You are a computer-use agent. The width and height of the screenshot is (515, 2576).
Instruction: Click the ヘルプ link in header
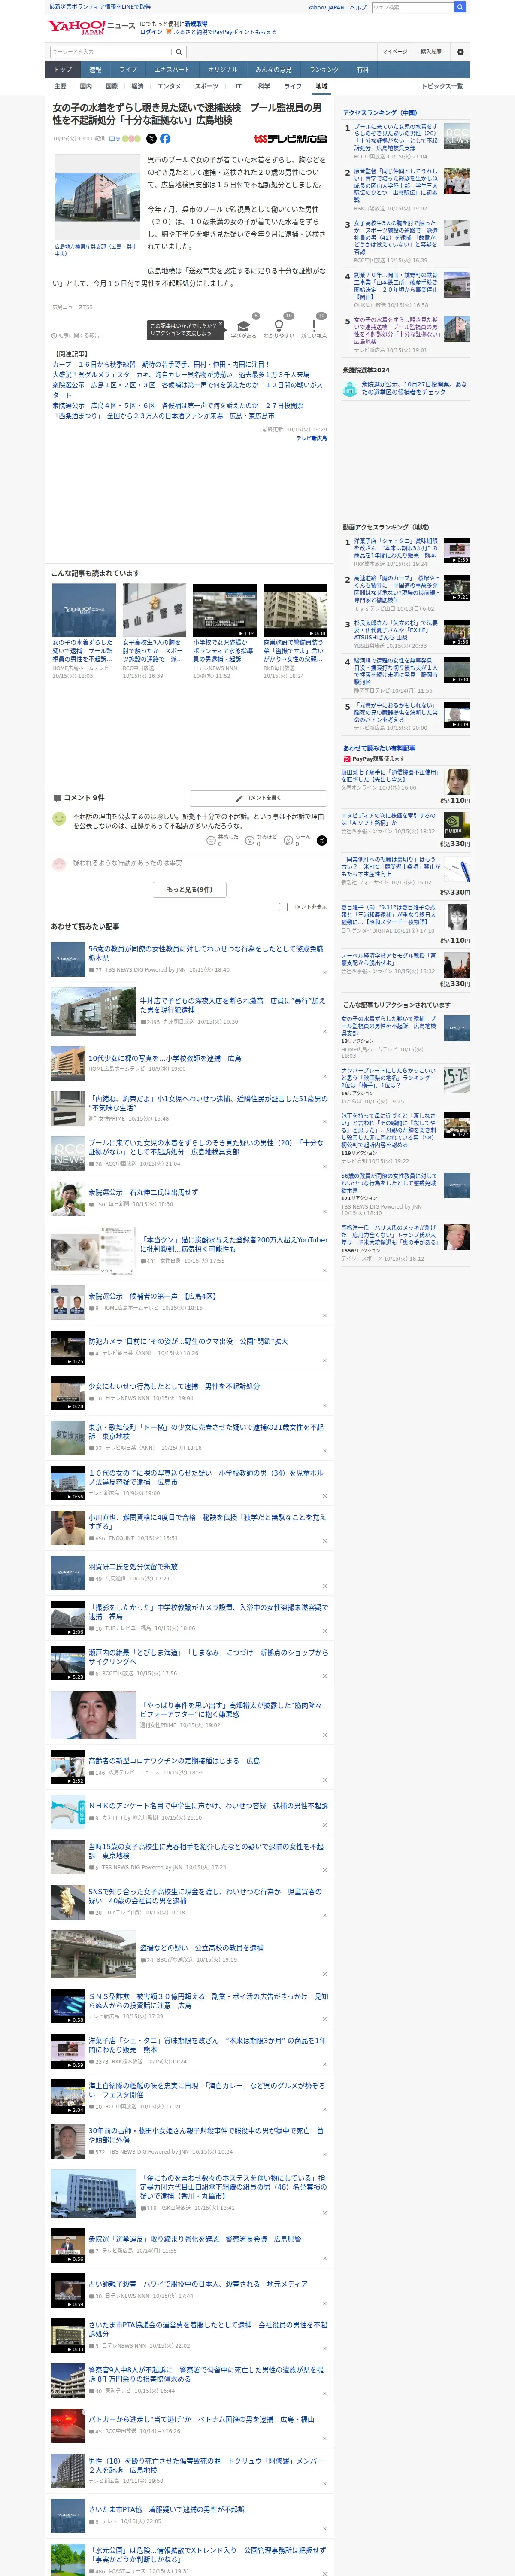coord(357,7)
